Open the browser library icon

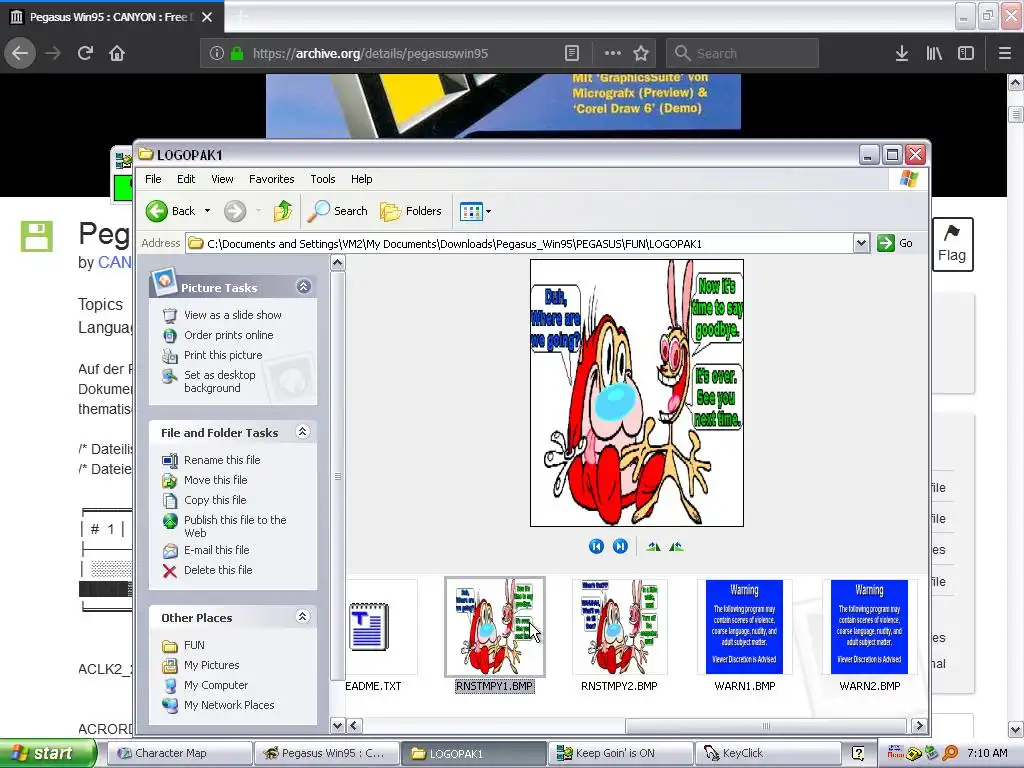(x=934, y=53)
